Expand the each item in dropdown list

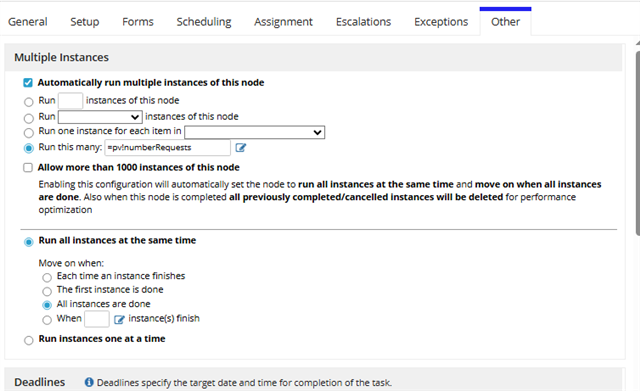point(255,132)
